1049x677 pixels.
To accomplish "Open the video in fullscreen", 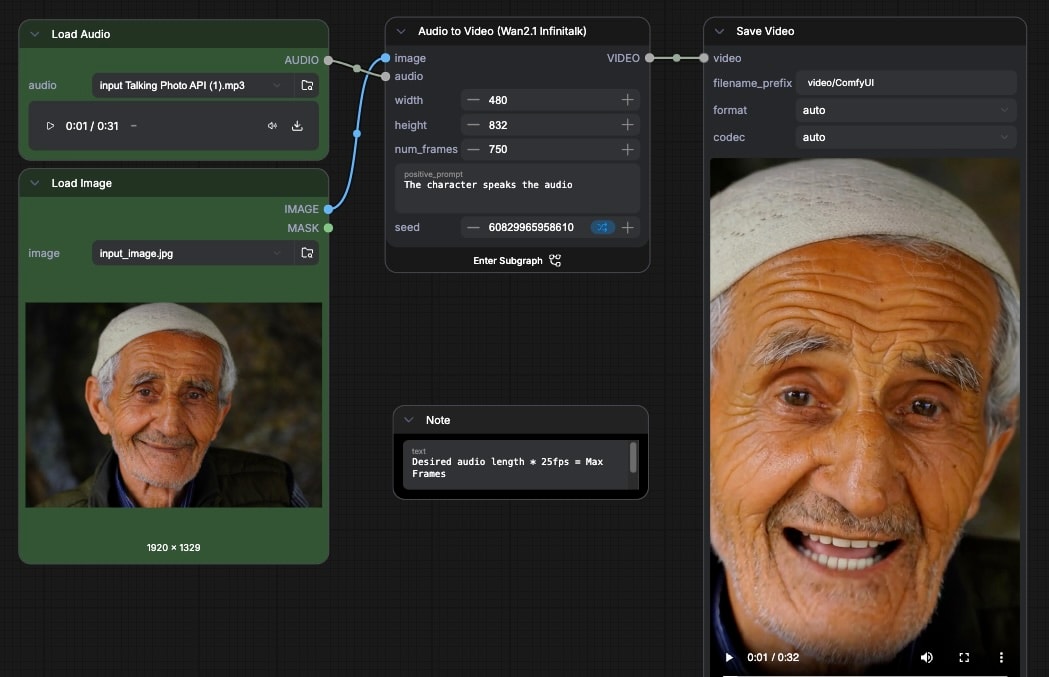I will [964, 658].
